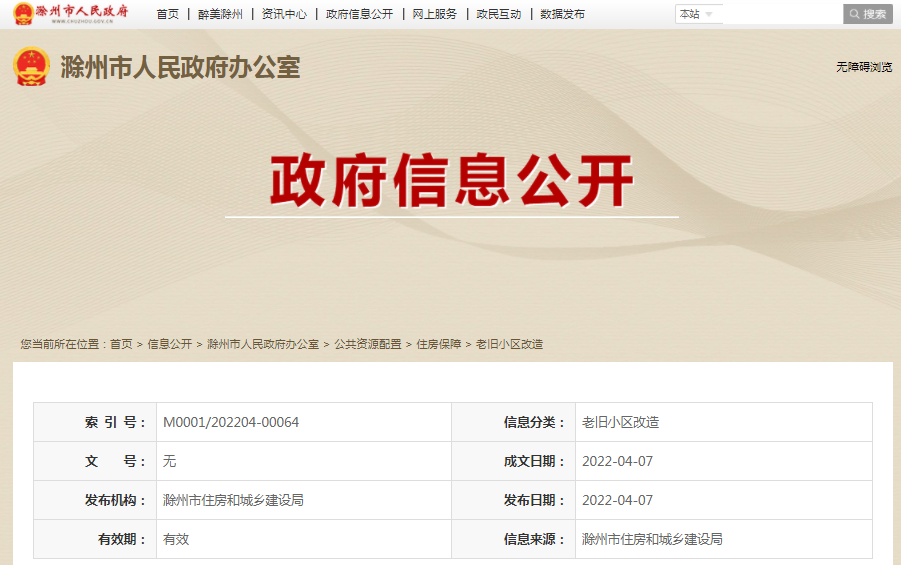Click the 滁州市人民政府办公室 header title
The image size is (901, 565).
click(x=180, y=67)
